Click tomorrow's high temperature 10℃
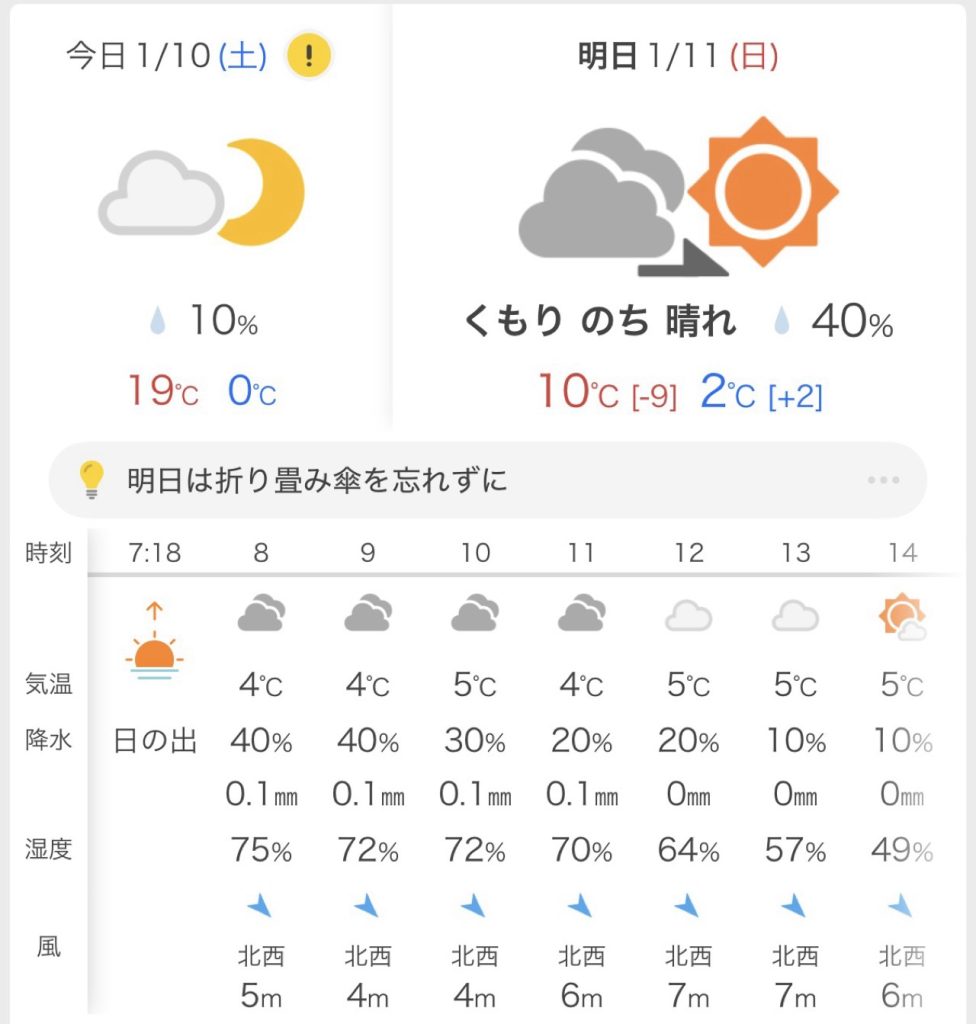 [x=579, y=391]
